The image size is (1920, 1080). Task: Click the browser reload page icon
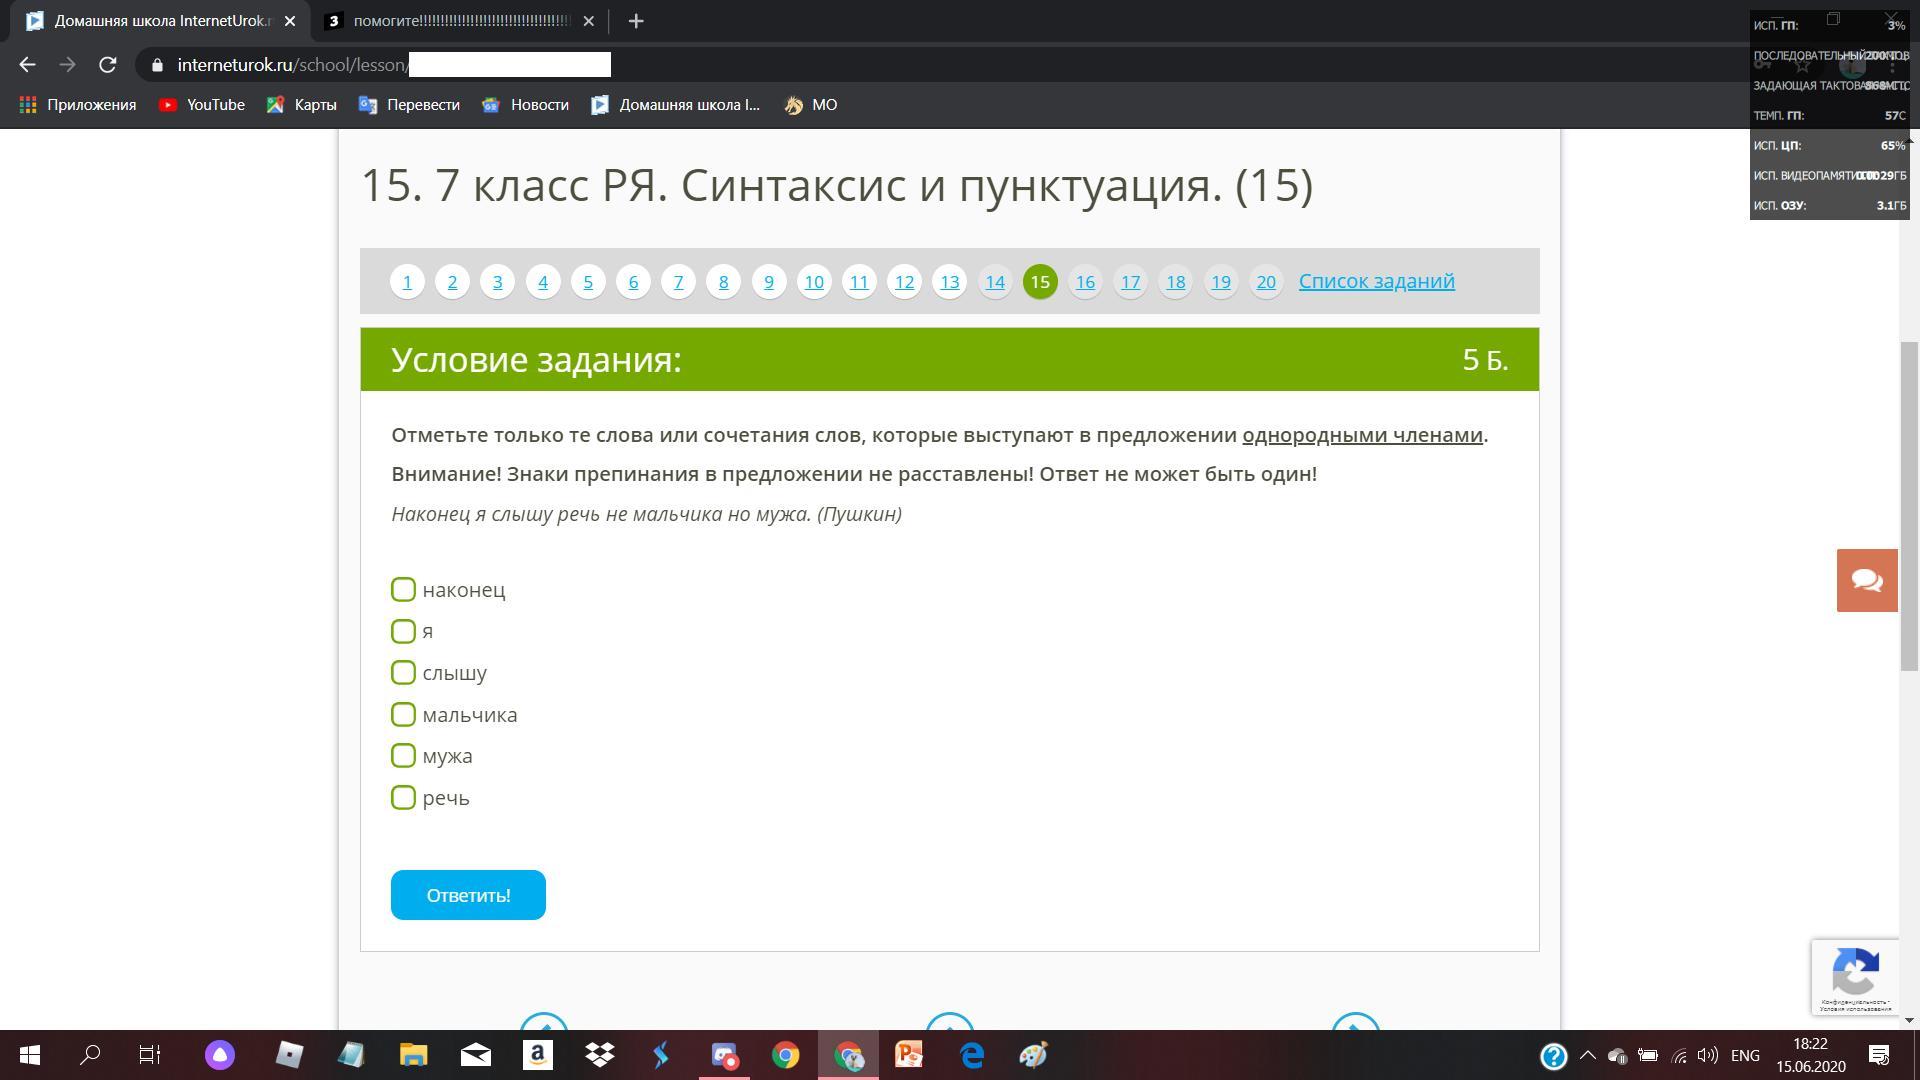[x=108, y=65]
